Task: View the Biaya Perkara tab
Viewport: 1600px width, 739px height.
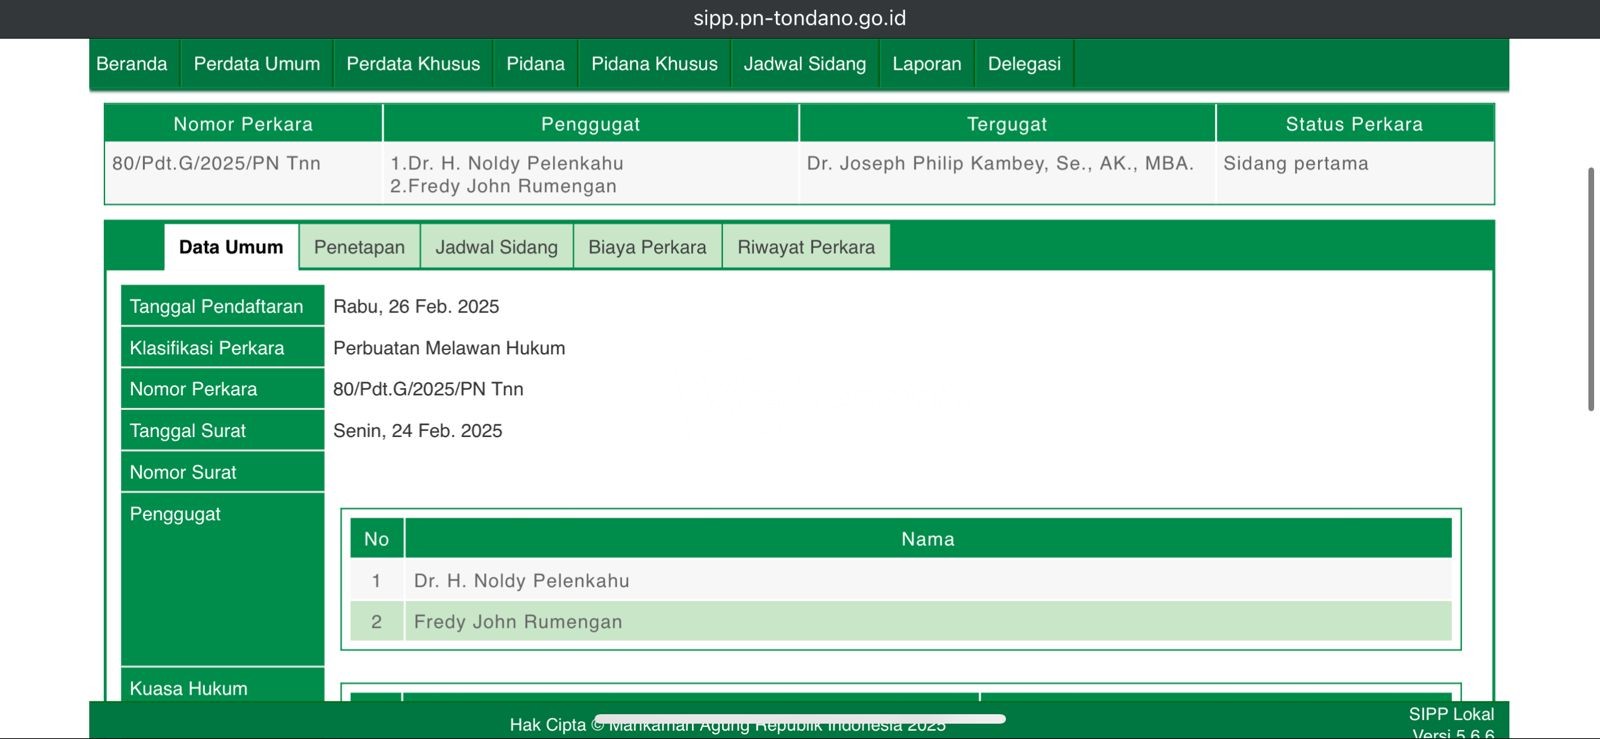Action: (647, 247)
